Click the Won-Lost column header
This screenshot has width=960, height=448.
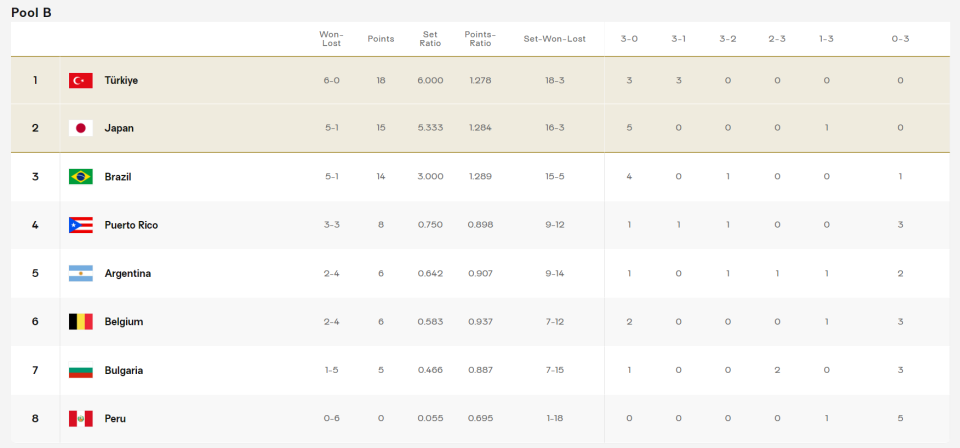click(331, 39)
